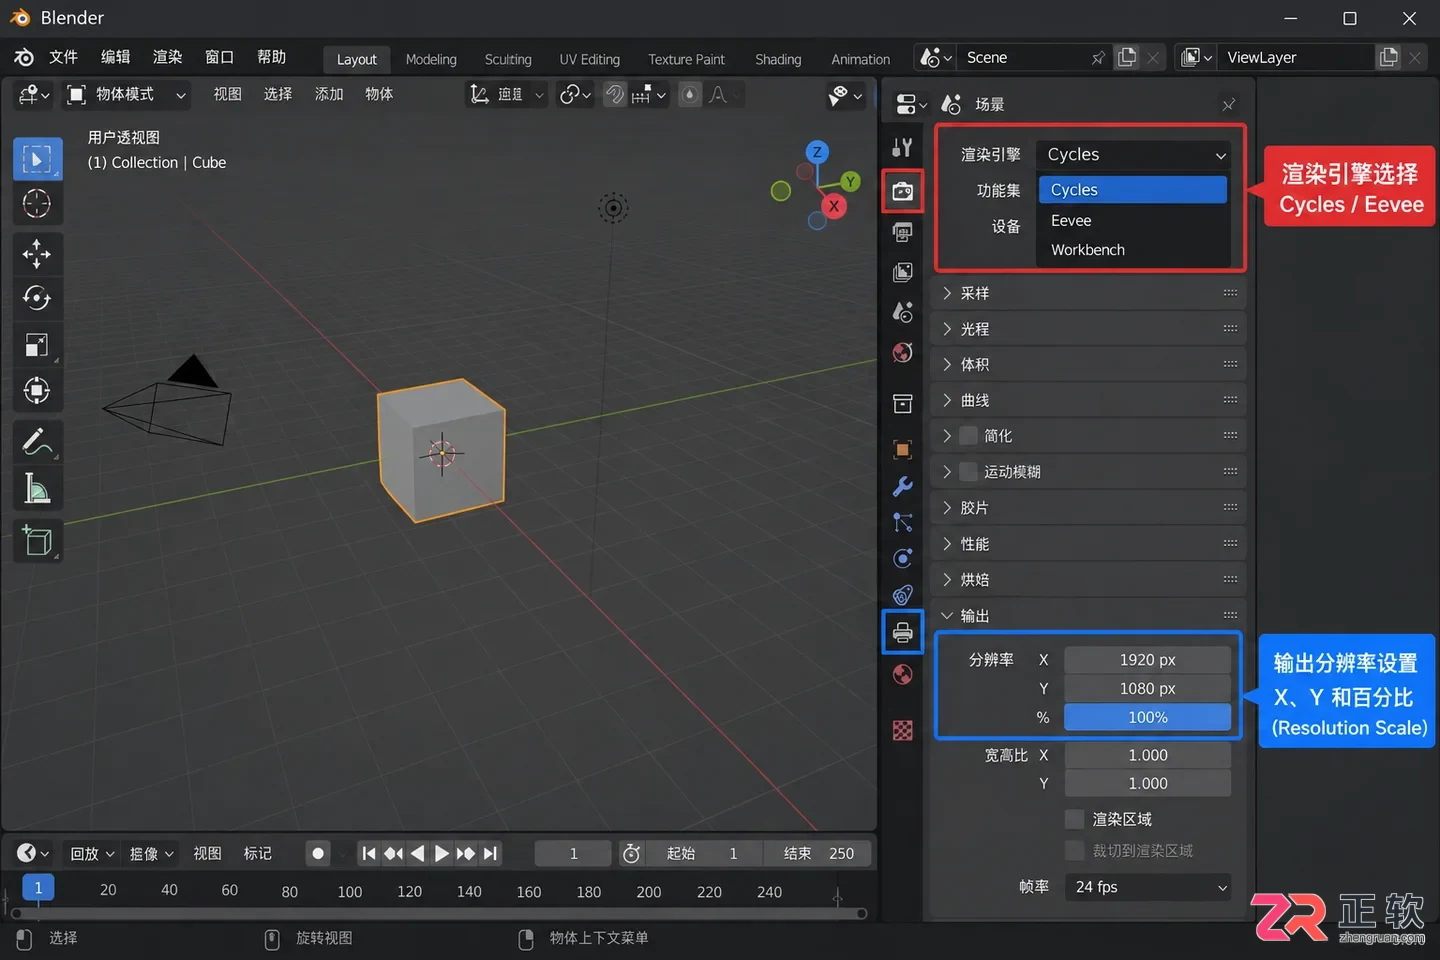Screen dimensions: 1440x960
Task: Select the Transform tool
Action: point(37,390)
